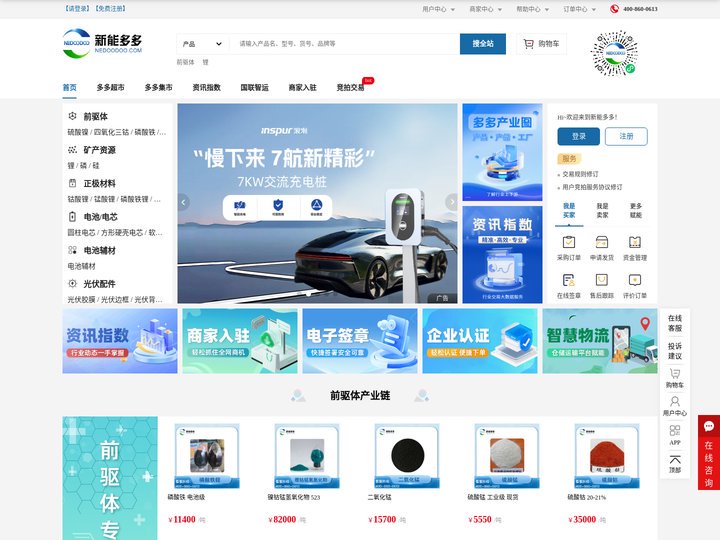Open the 硫酸钴 20-21% product image

point(607,456)
